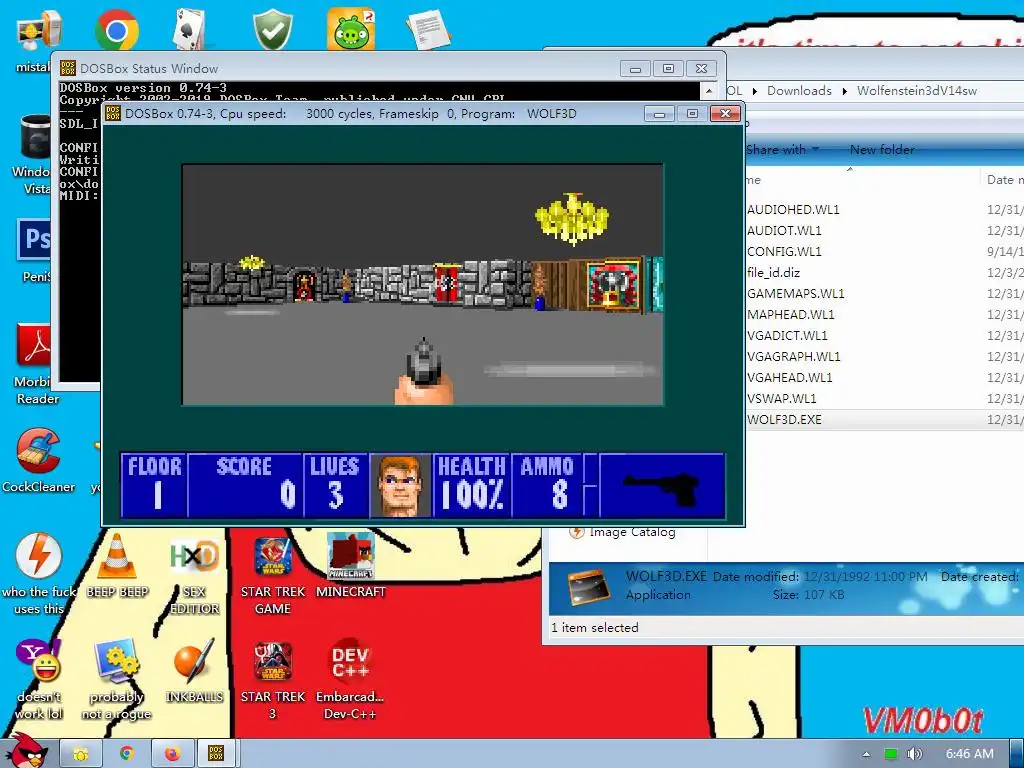1024x768 pixels.
Task: Open Firefox from the taskbar
Action: [172, 754]
